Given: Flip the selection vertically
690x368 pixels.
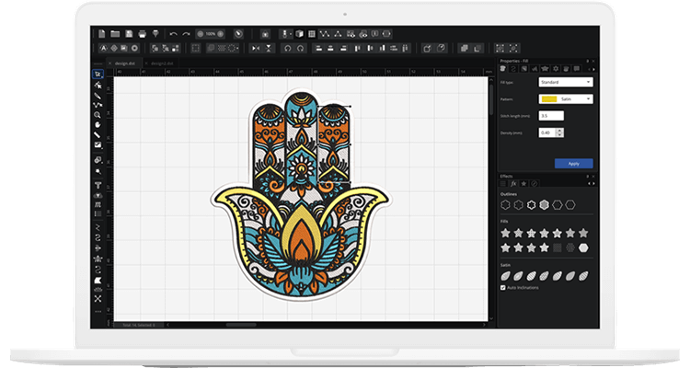Looking at the screenshot, I should click(x=268, y=48).
